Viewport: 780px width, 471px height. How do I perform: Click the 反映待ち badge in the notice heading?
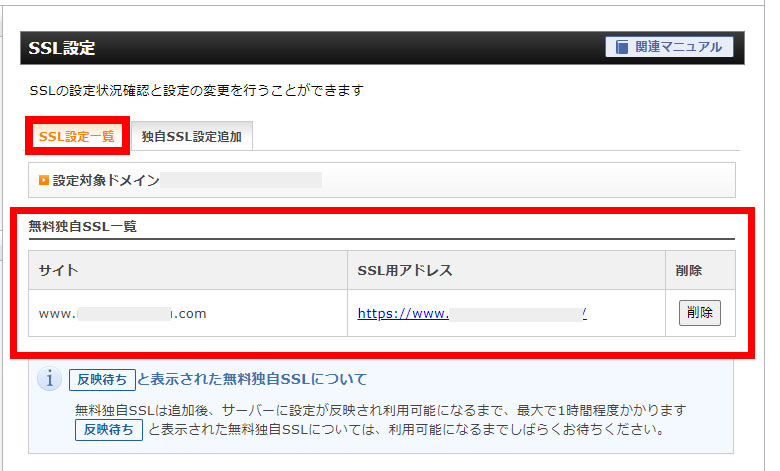pyautogui.click(x=102, y=380)
